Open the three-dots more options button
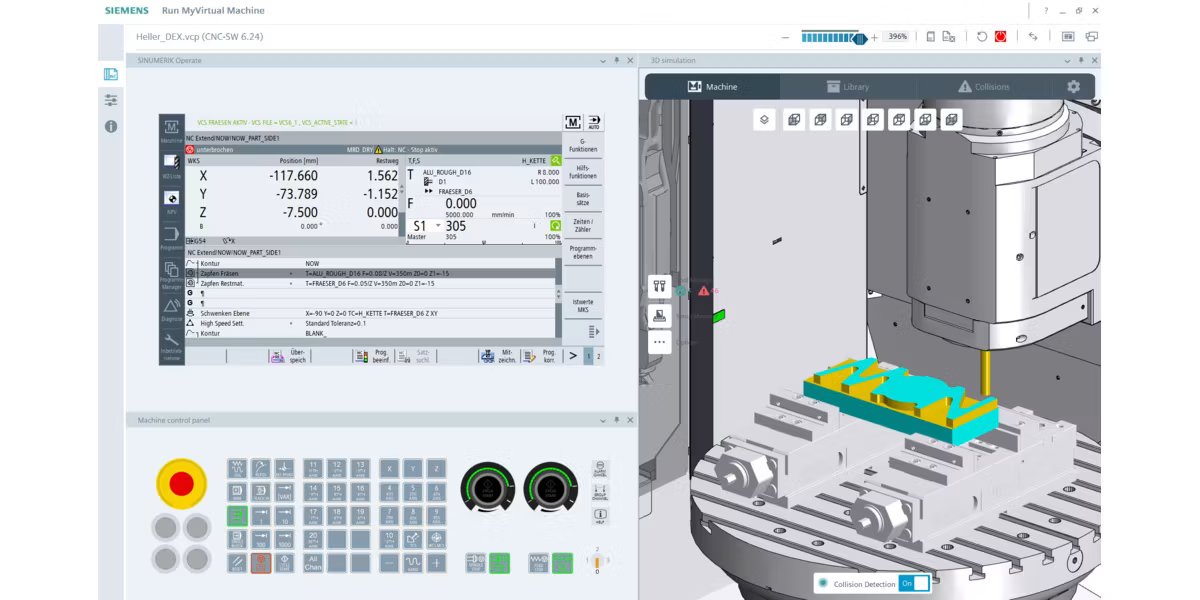Image resolution: width=1200 pixels, height=600 pixels. point(659,341)
